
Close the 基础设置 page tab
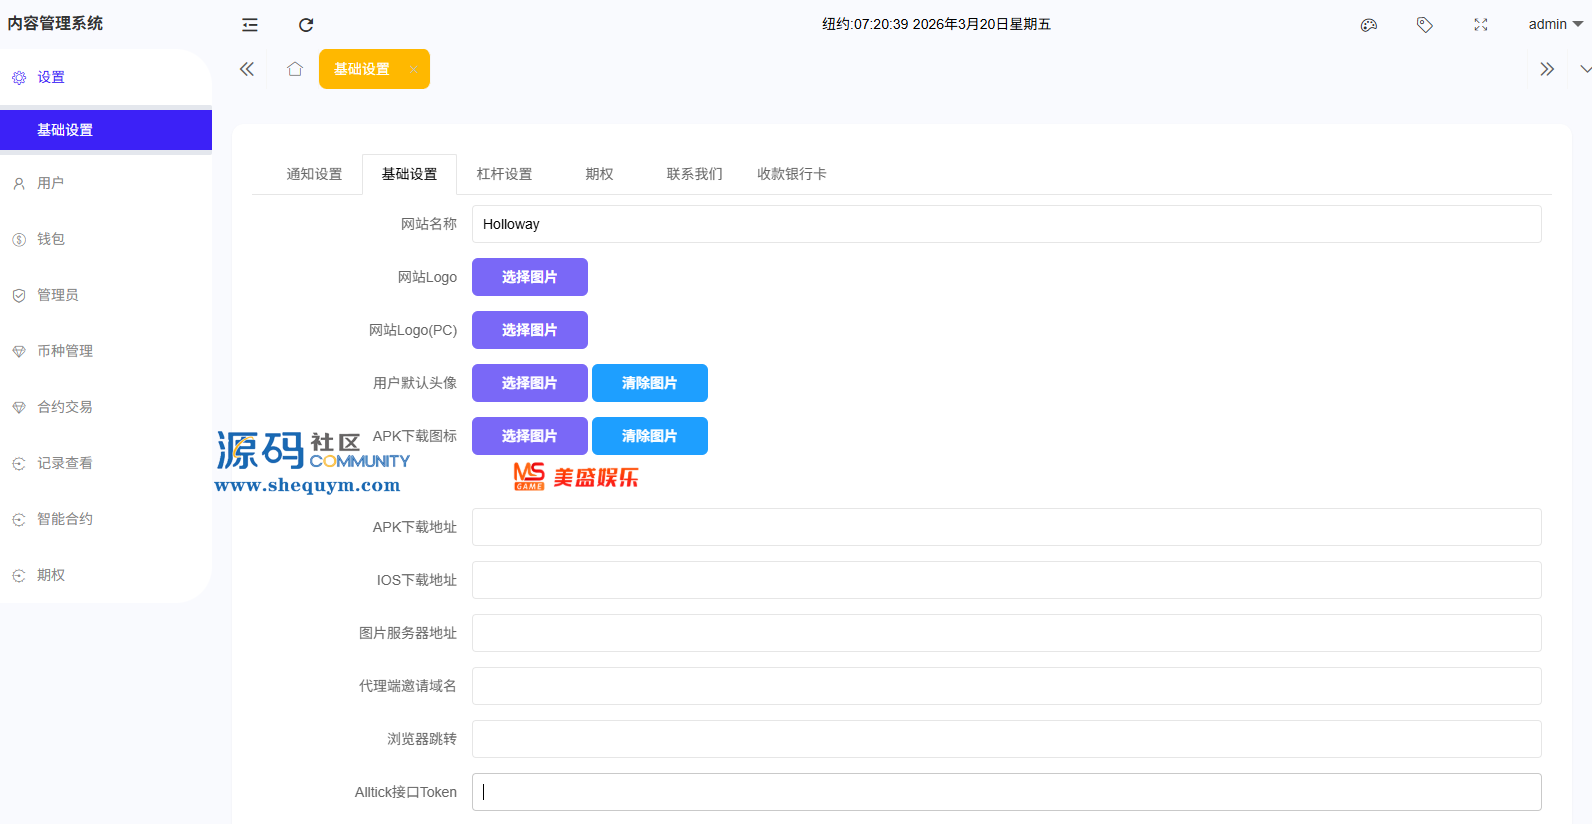[413, 69]
